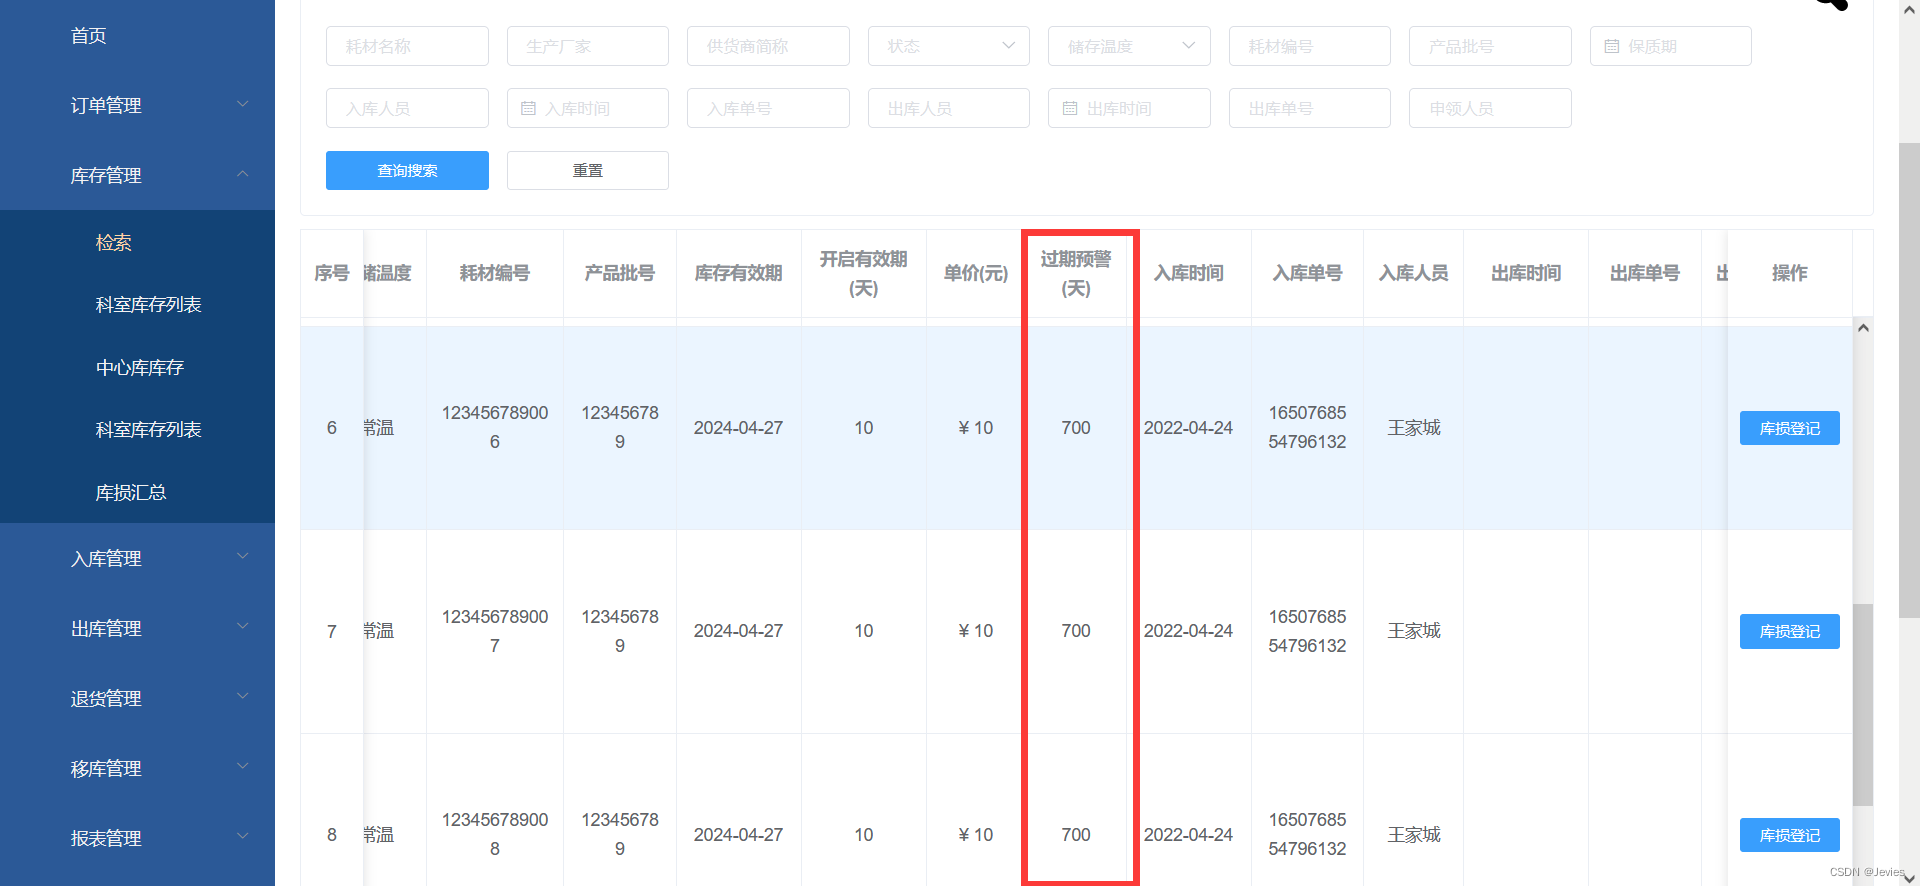Click 库存有效期 2024-04-27 in row 8
1920x886 pixels.
pyautogui.click(x=739, y=835)
